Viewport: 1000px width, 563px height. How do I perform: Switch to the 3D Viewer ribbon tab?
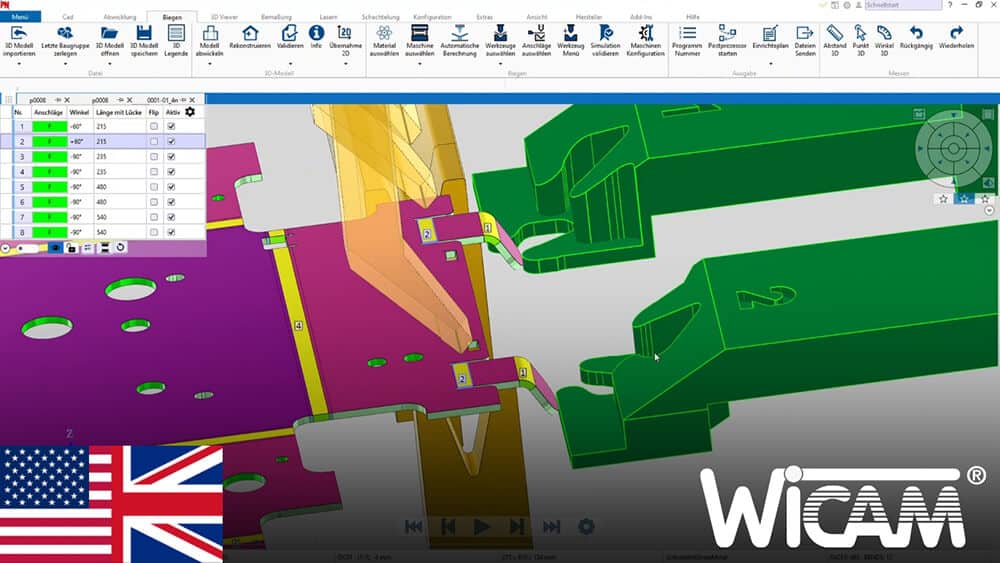[224, 17]
